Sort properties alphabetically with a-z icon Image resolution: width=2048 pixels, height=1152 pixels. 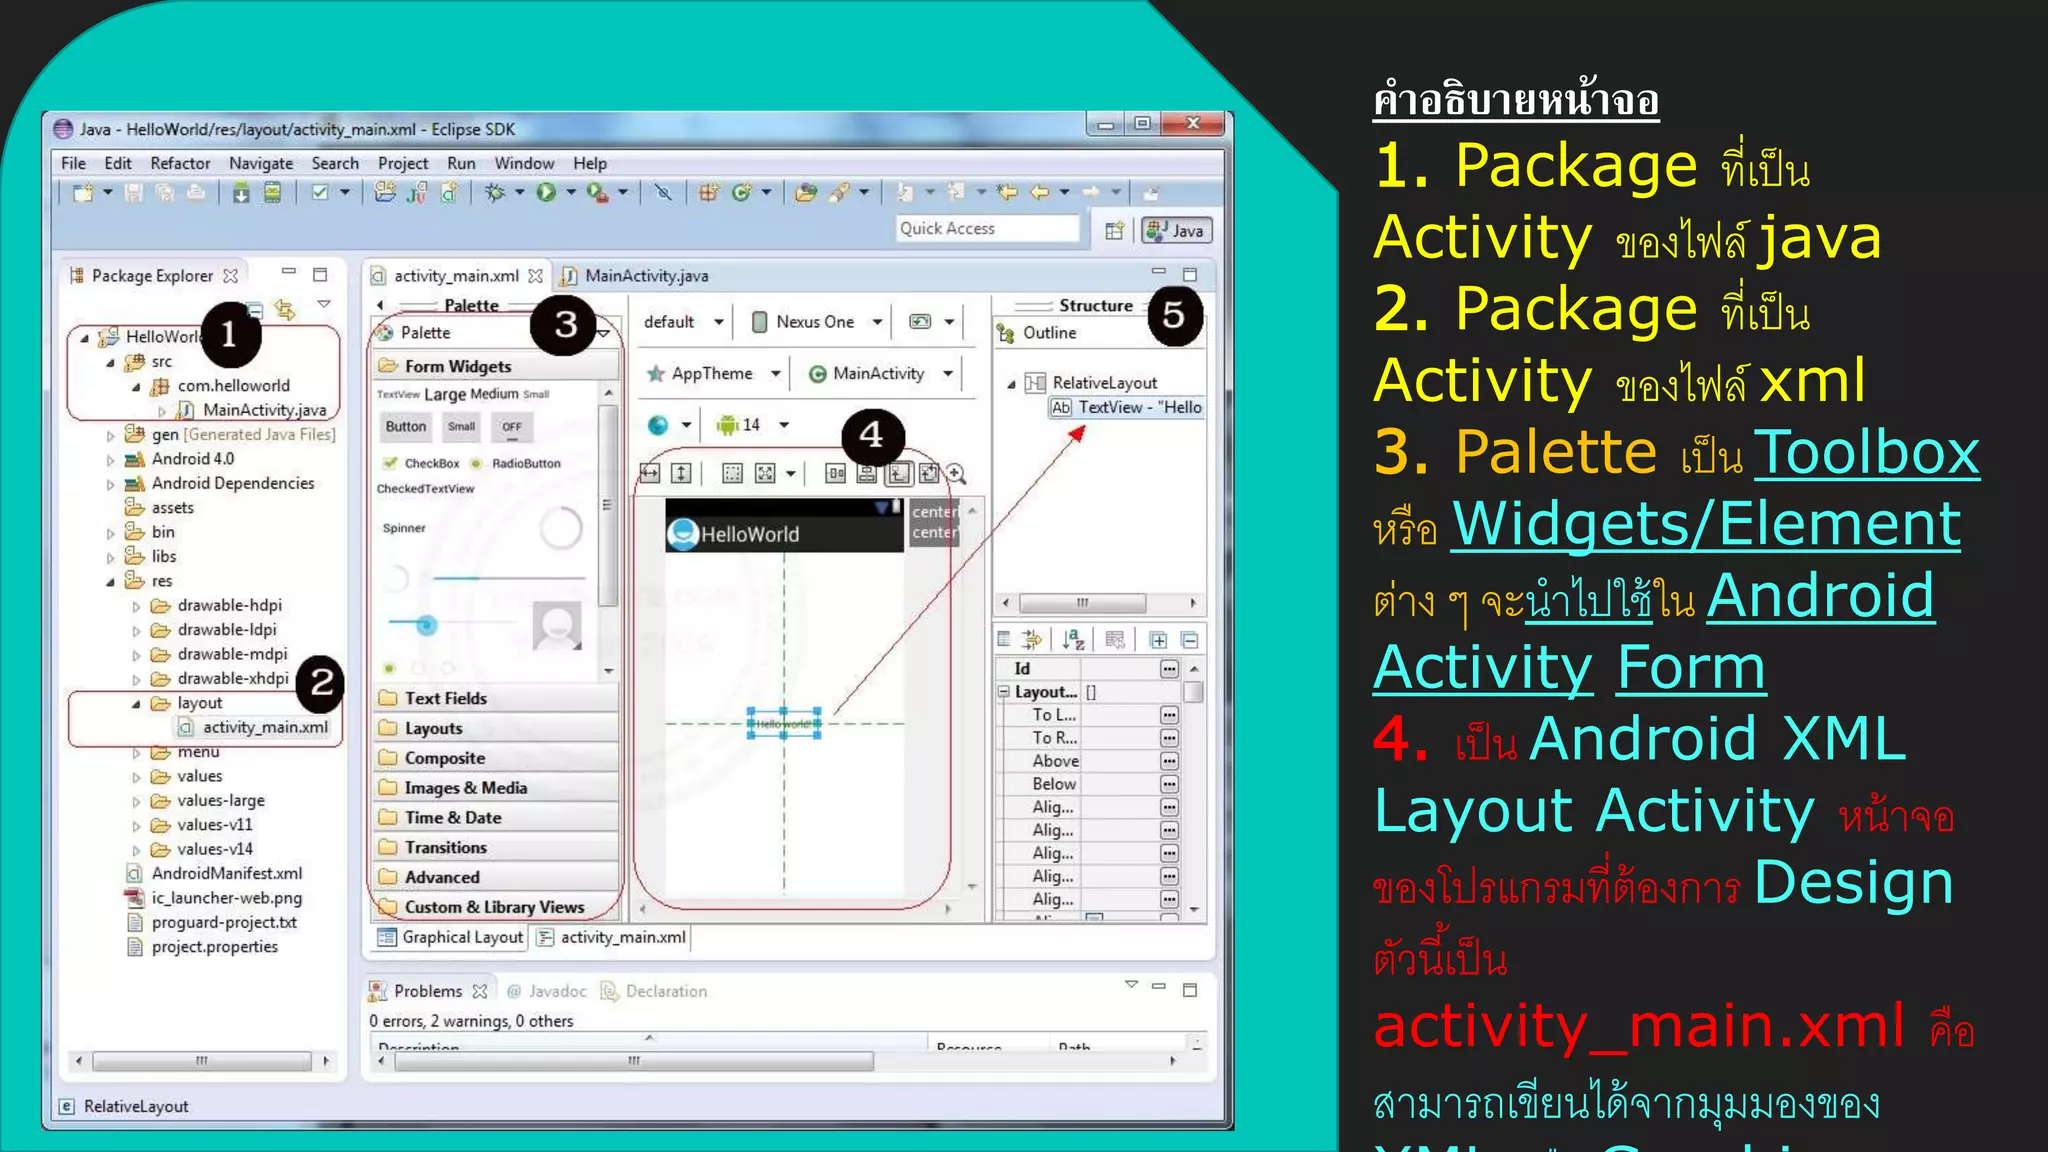click(x=1074, y=640)
